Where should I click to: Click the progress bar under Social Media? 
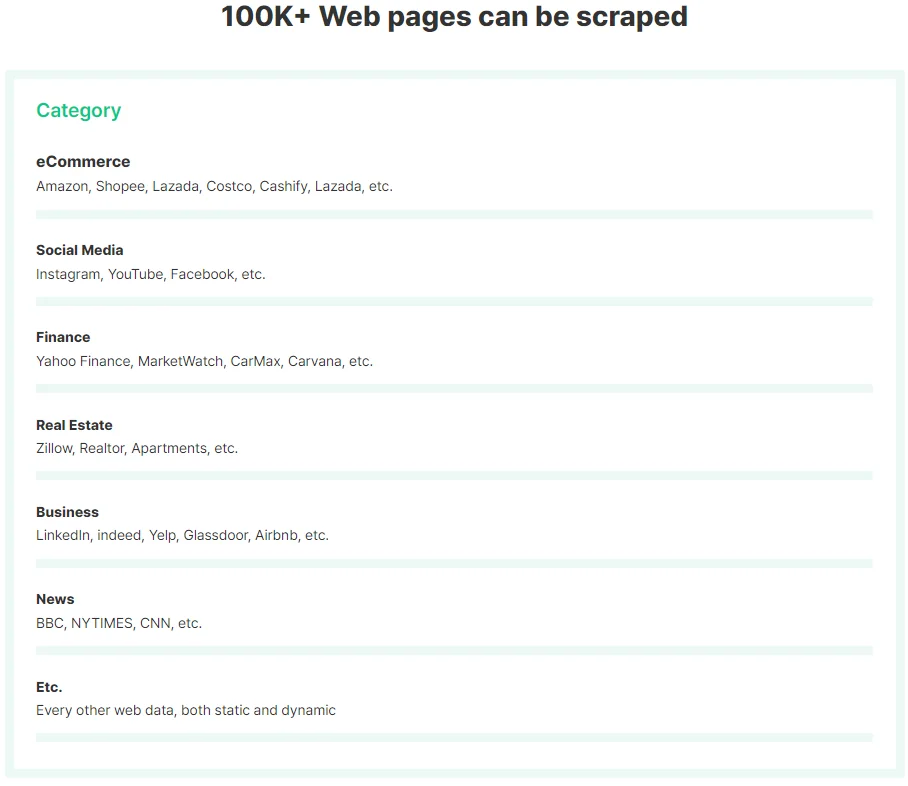pyautogui.click(x=454, y=301)
